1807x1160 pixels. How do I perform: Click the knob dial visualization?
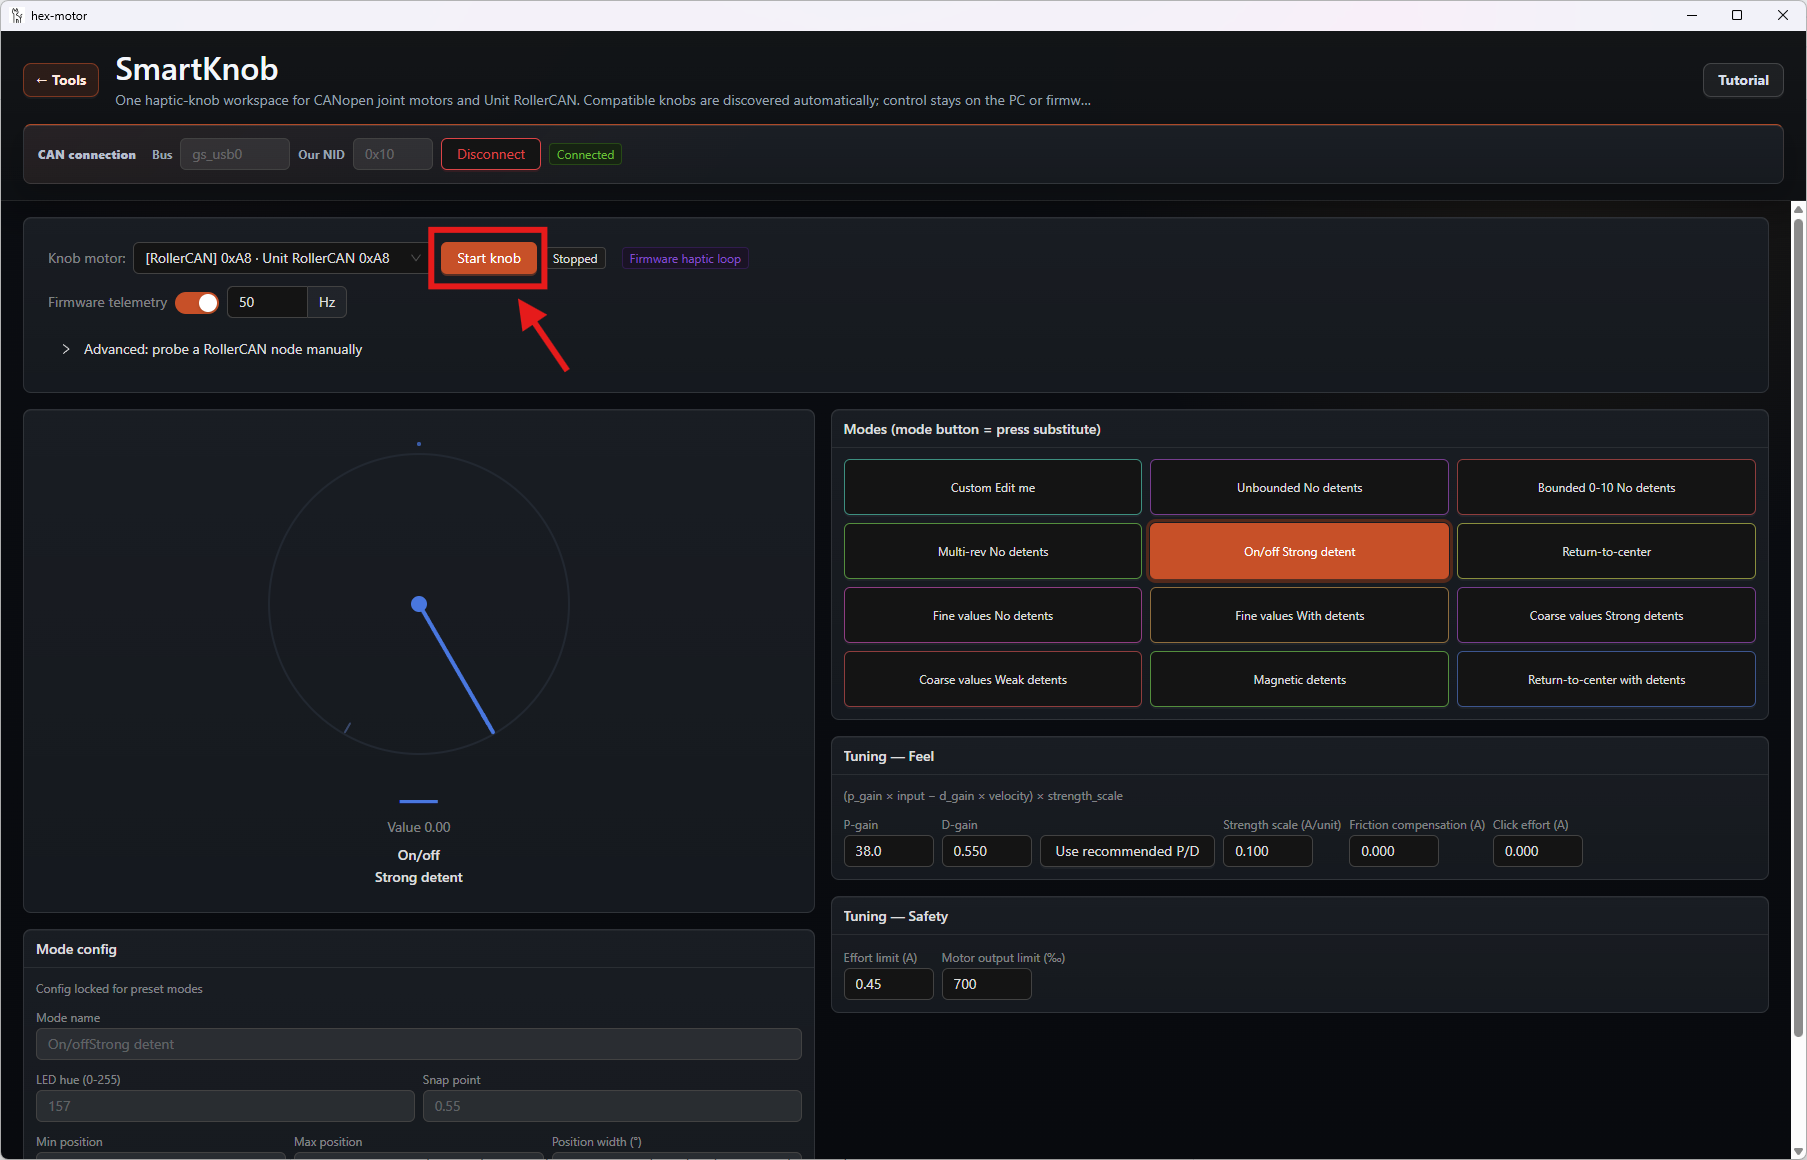pos(419,604)
